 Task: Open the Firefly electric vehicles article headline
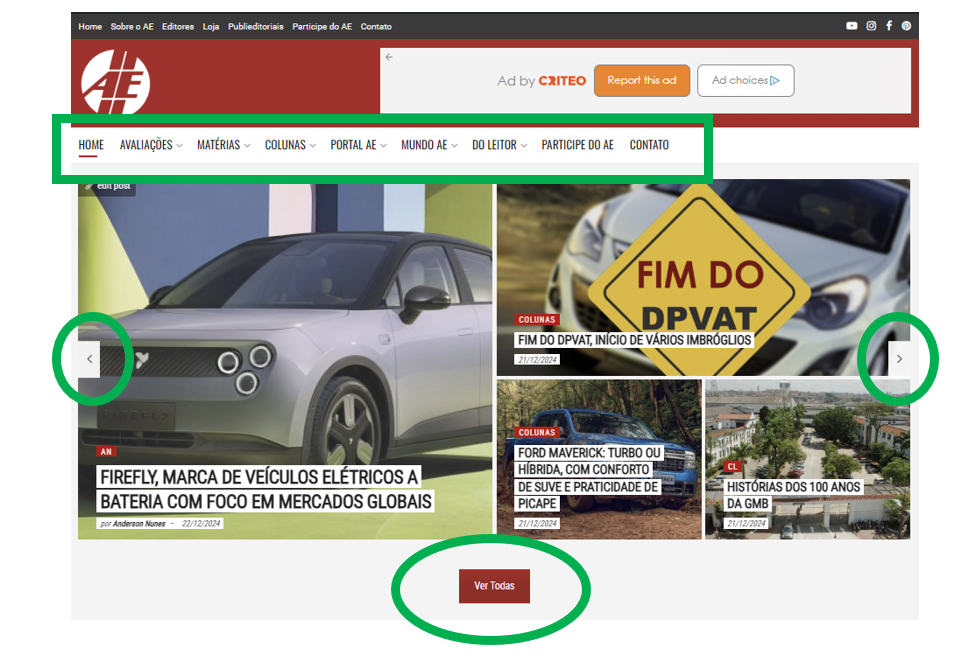265,488
